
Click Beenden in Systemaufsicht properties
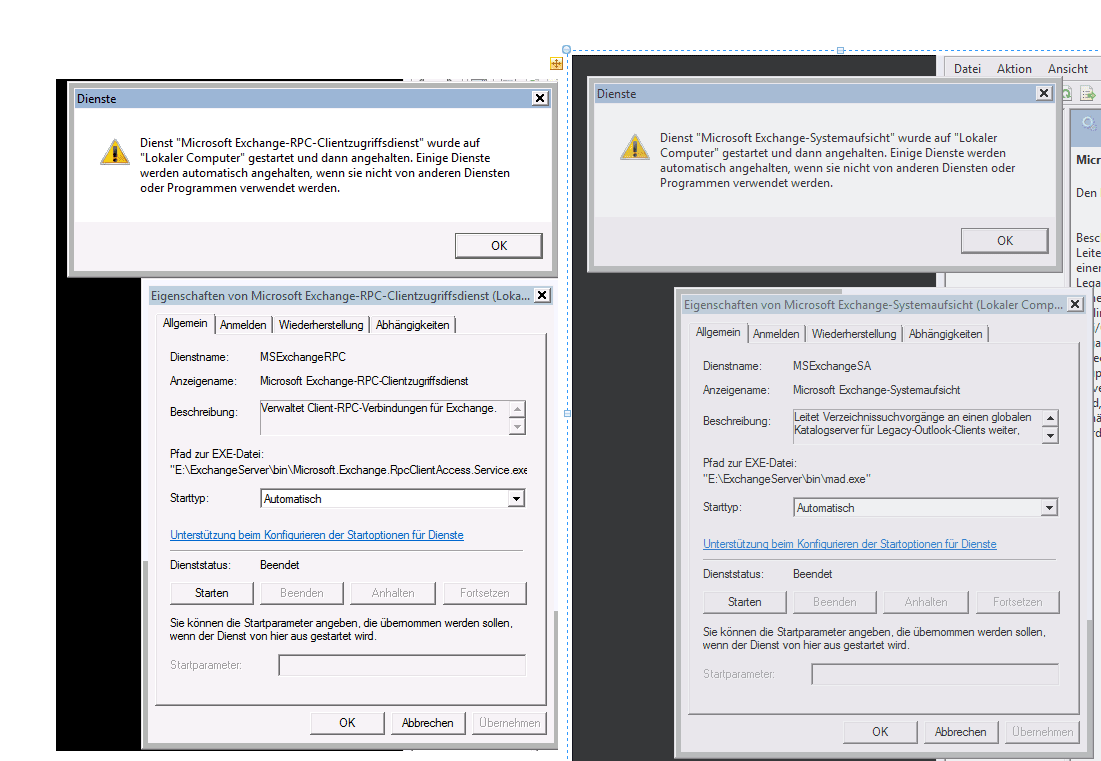(835, 602)
